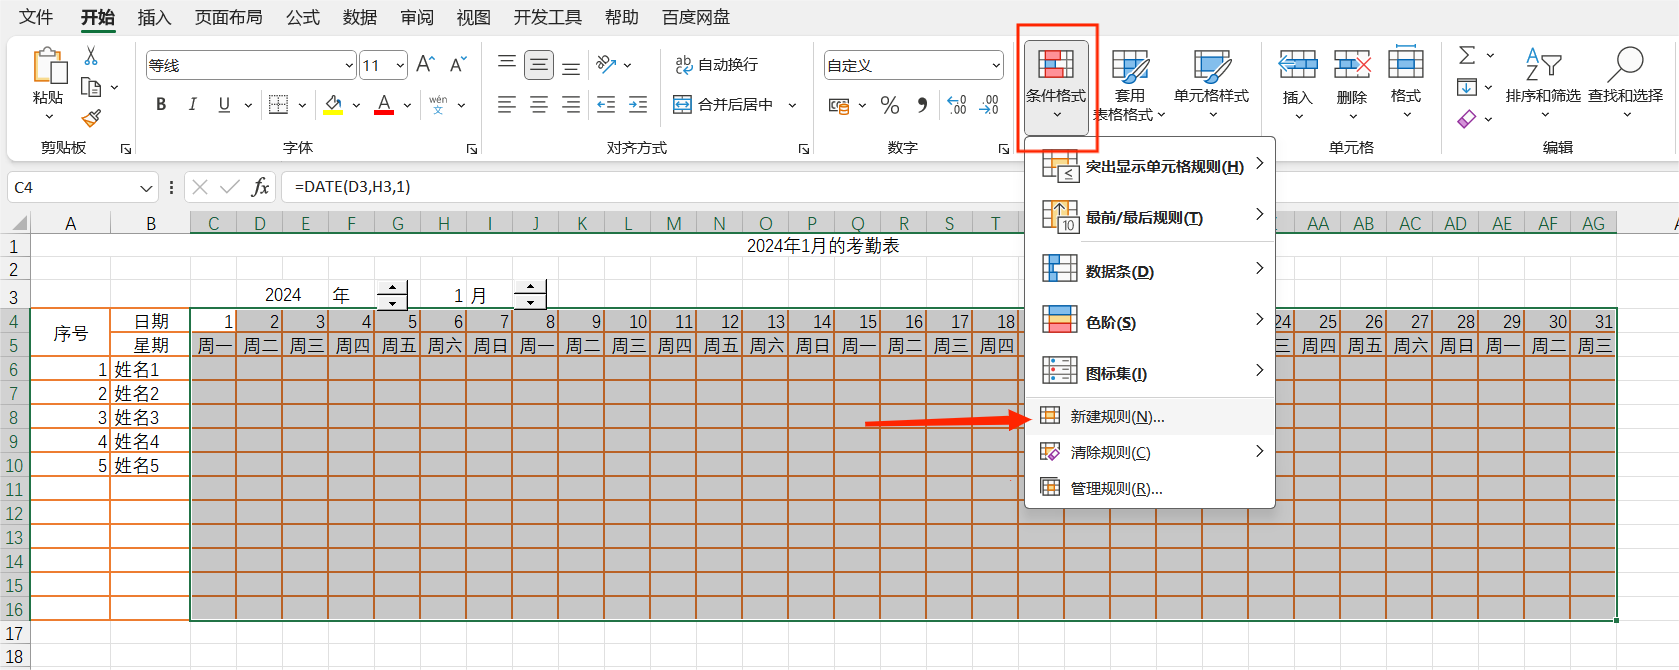Click the Paste clipboard icon

[48, 66]
